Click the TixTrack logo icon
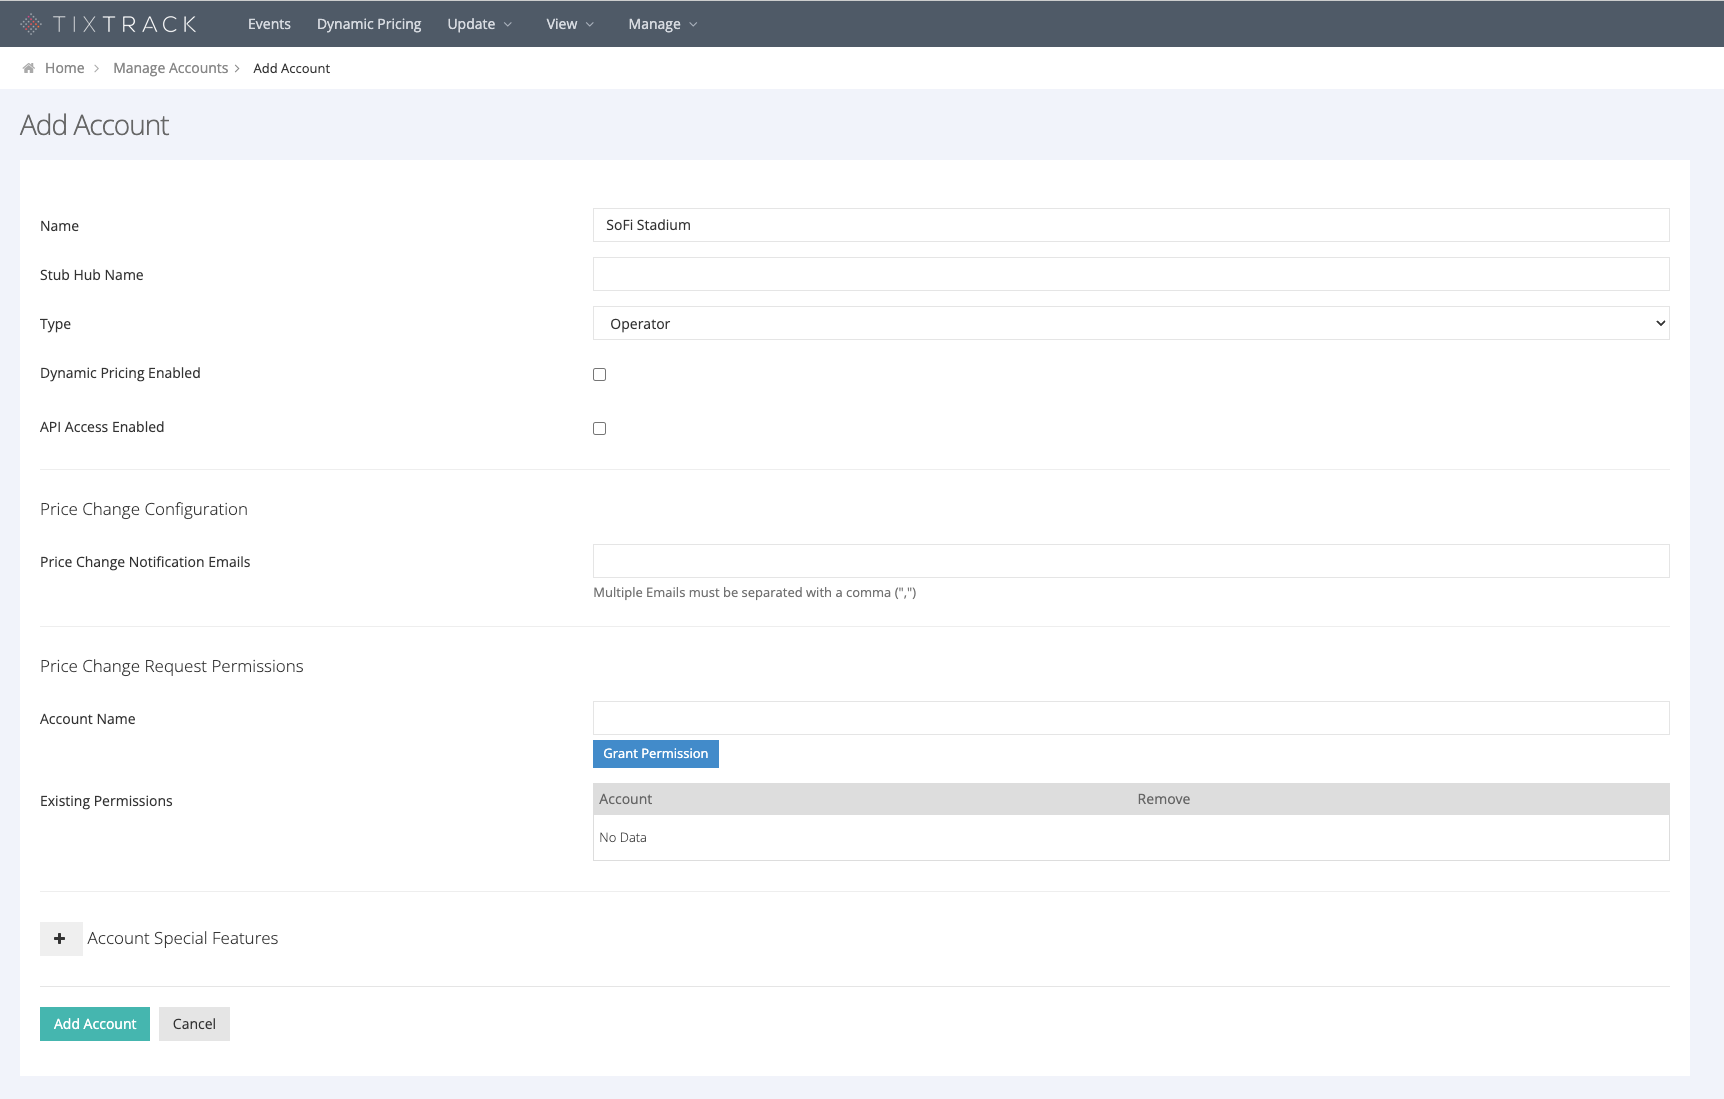 [30, 22]
